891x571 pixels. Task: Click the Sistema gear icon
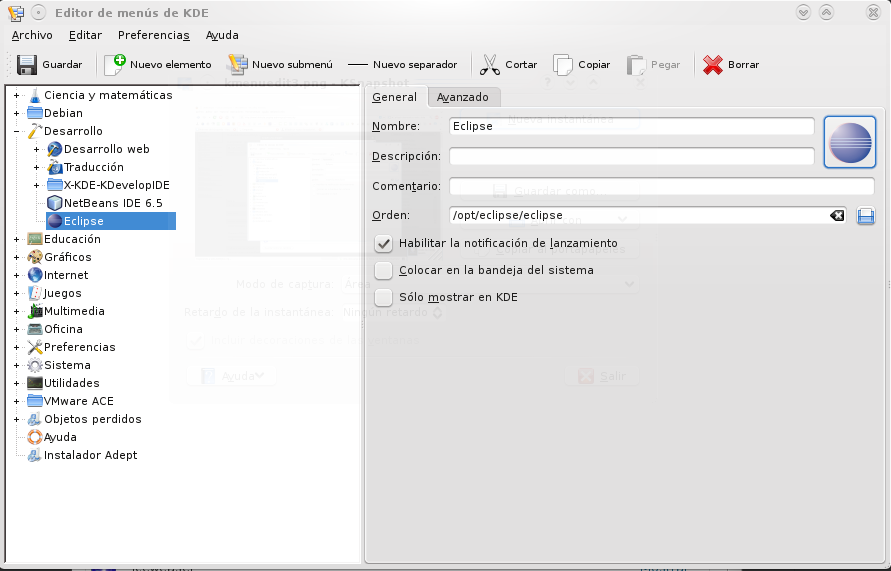[35, 365]
